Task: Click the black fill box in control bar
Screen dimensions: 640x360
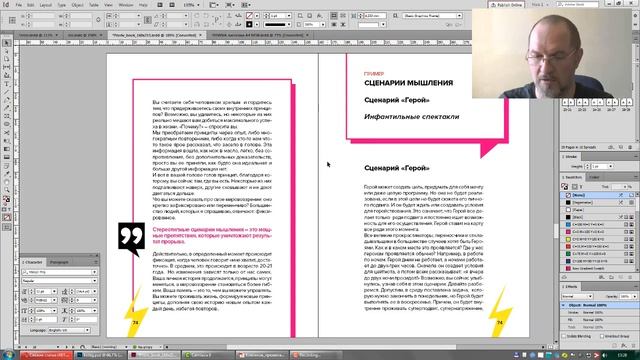Action: (249, 24)
